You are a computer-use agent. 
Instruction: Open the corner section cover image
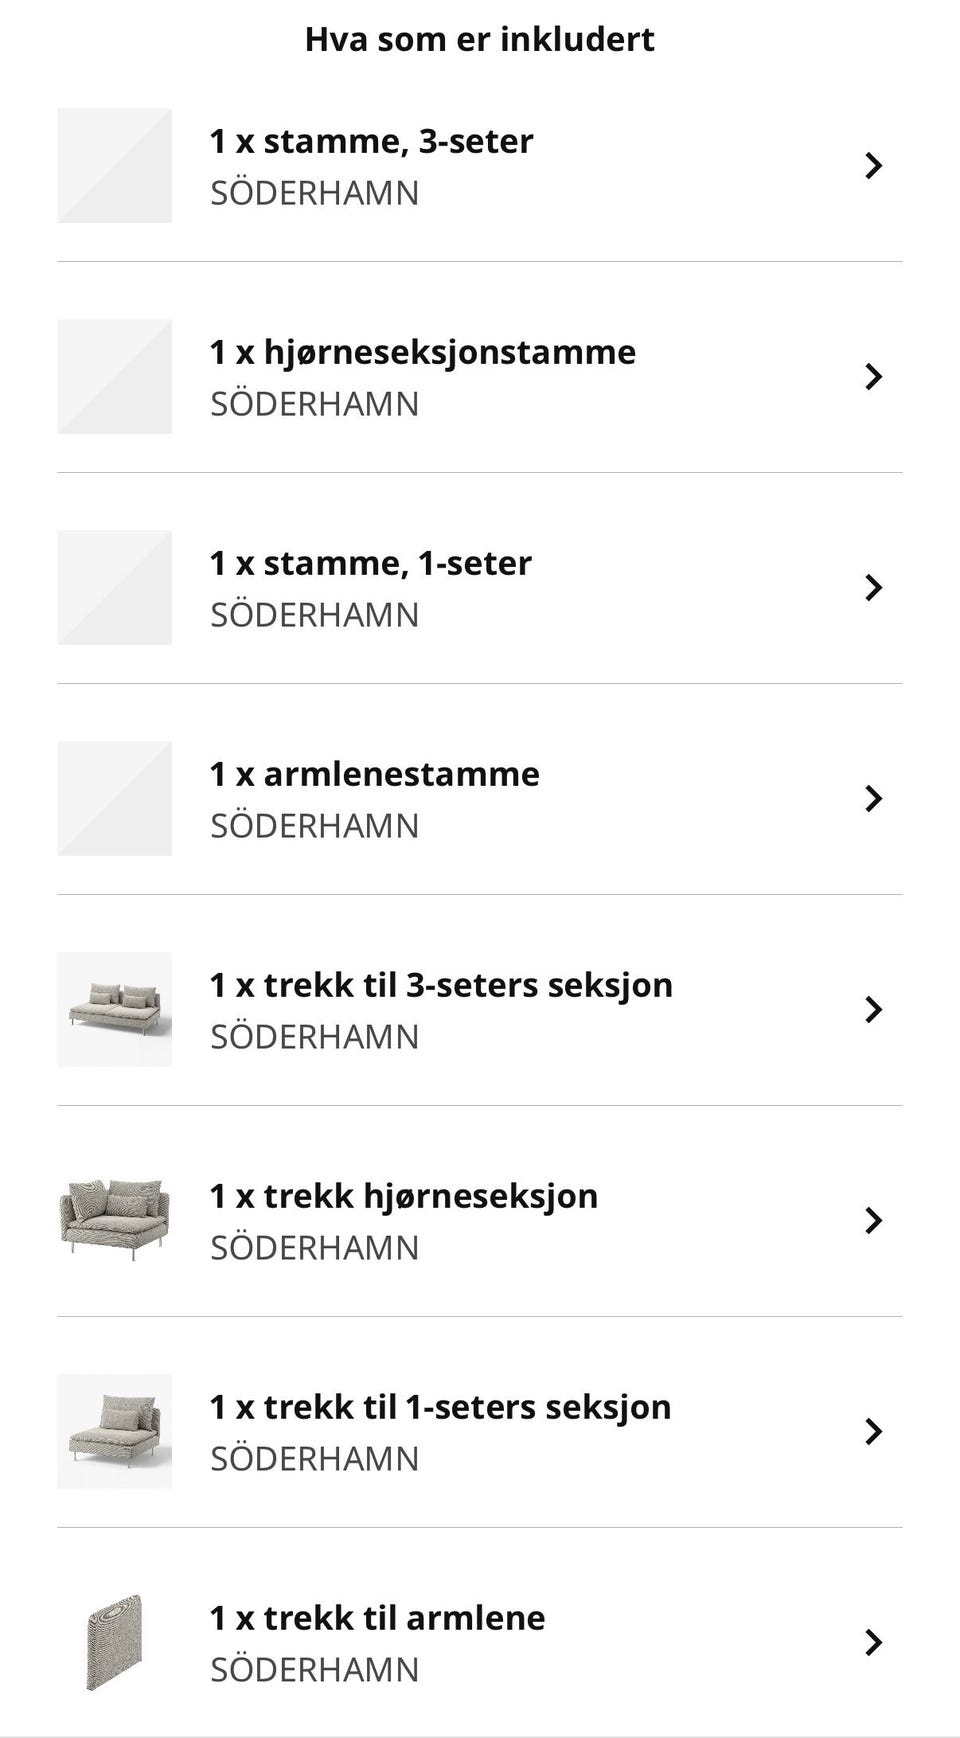pos(114,1221)
